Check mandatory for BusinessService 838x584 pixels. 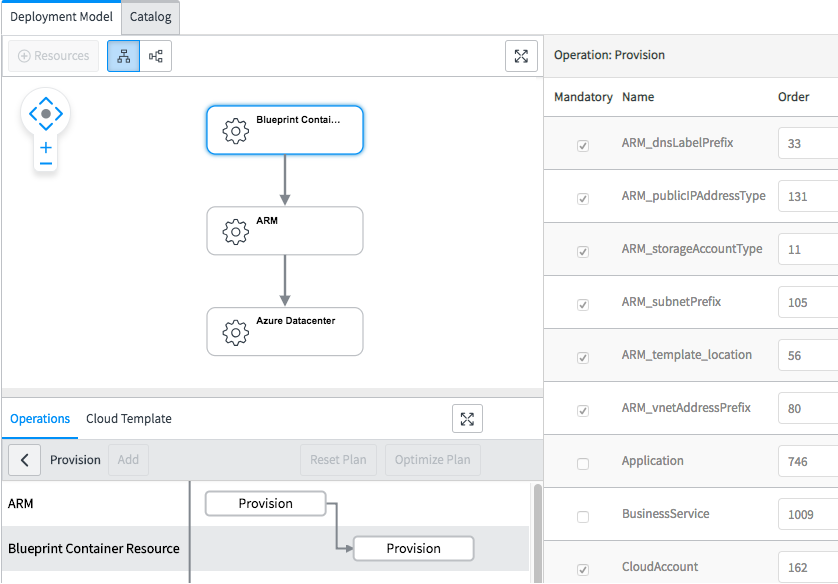(583, 517)
